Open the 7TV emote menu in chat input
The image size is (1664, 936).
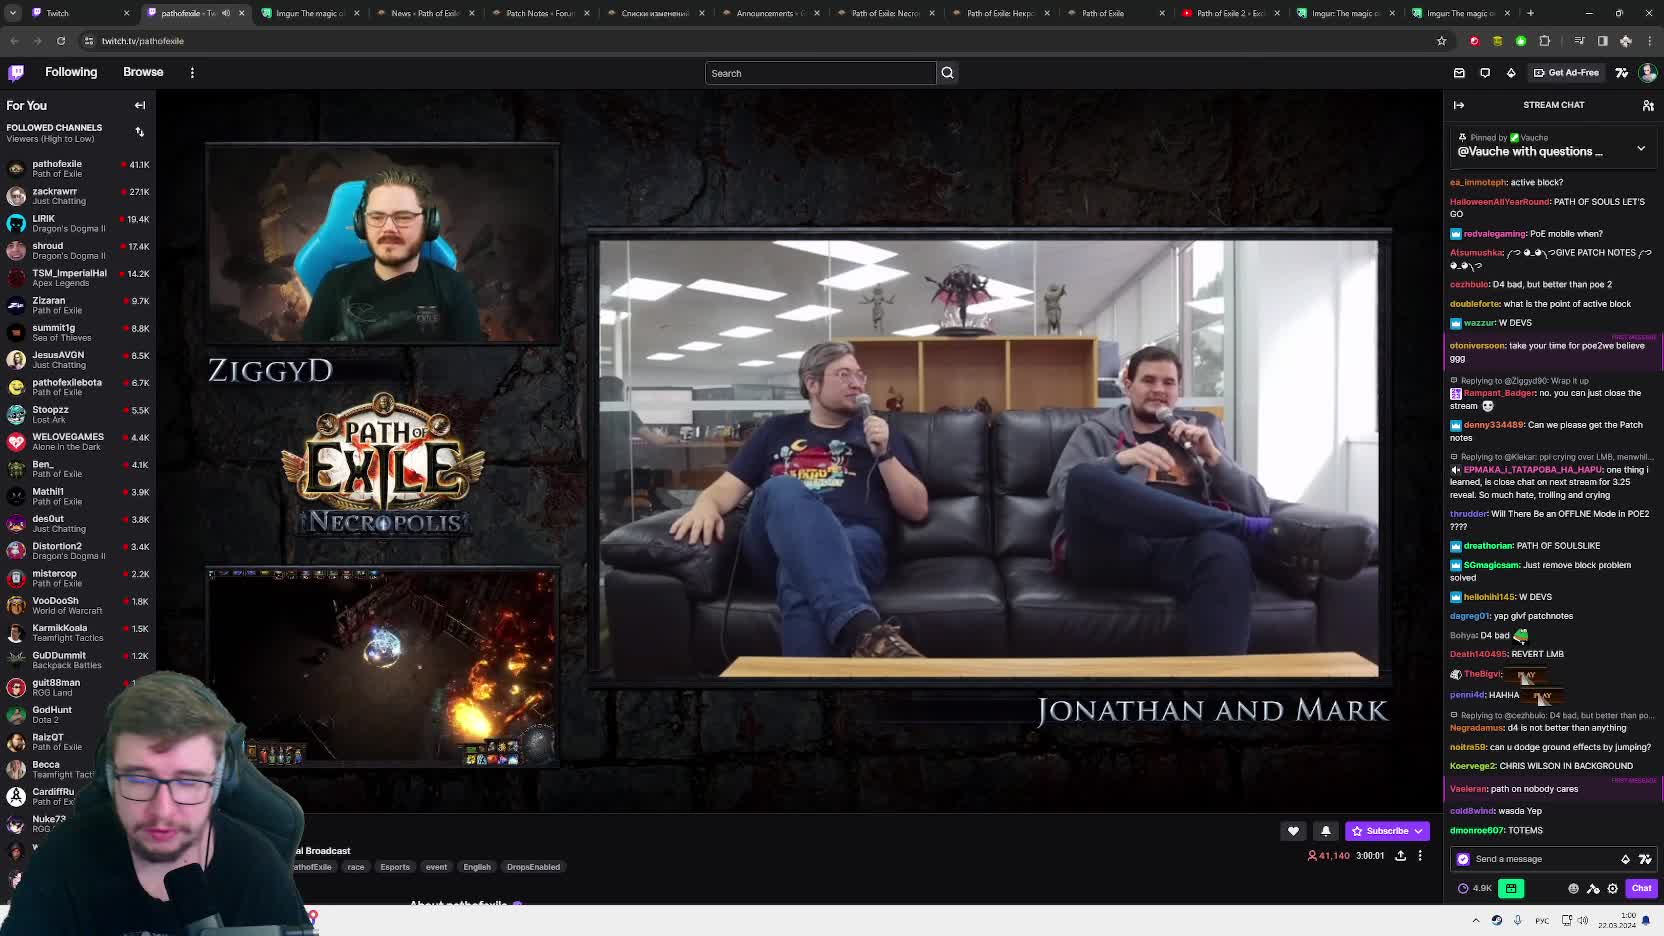[x=1645, y=859]
